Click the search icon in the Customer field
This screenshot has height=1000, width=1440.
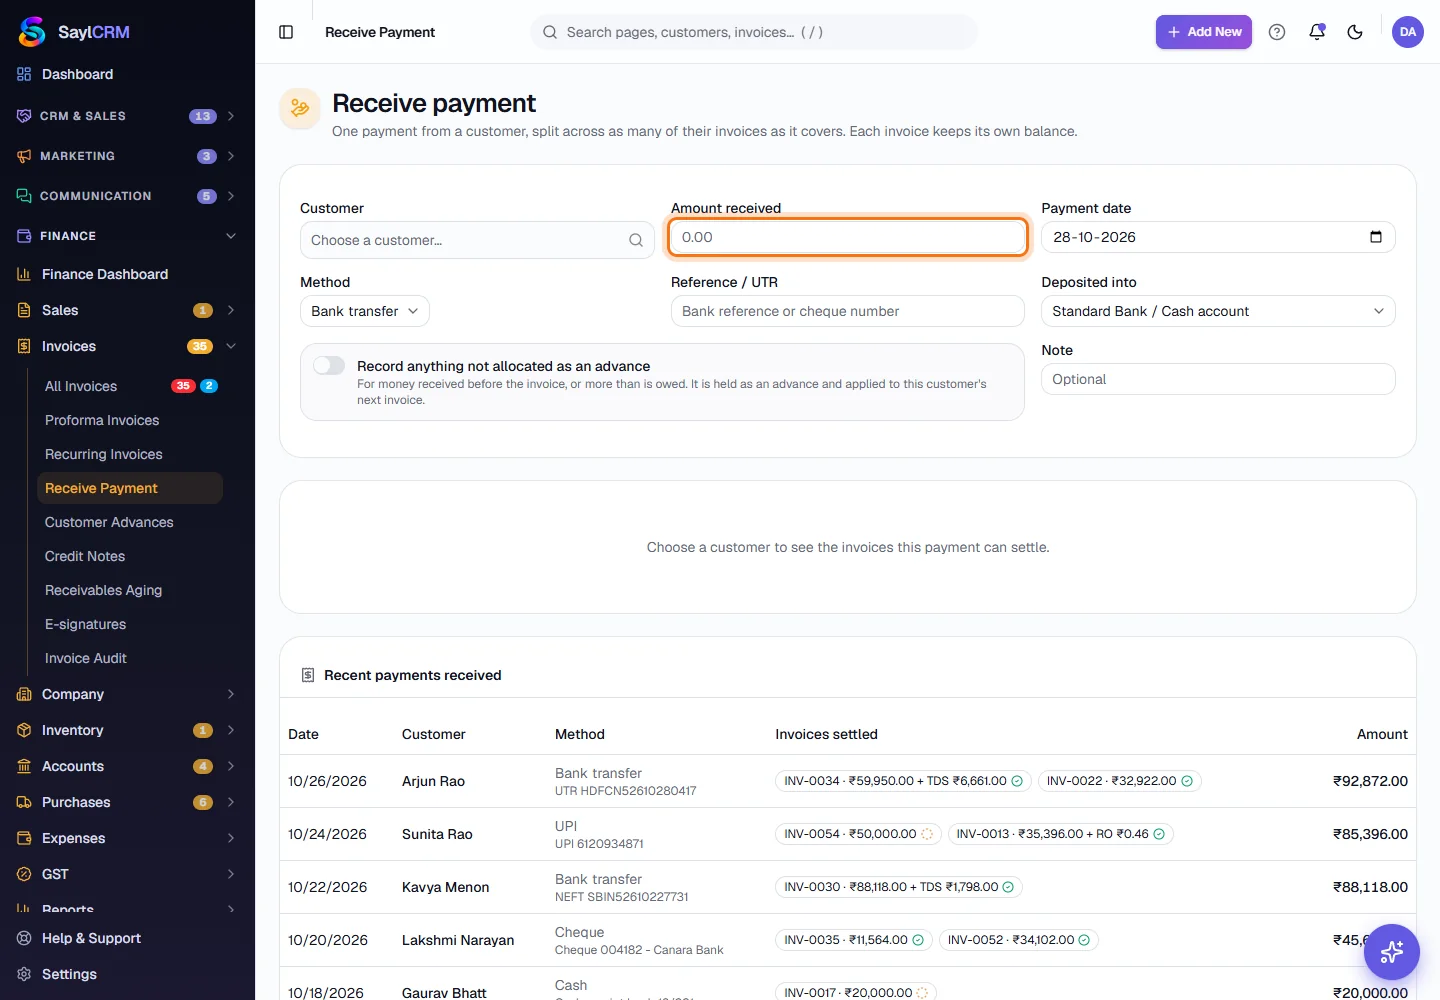(x=636, y=240)
